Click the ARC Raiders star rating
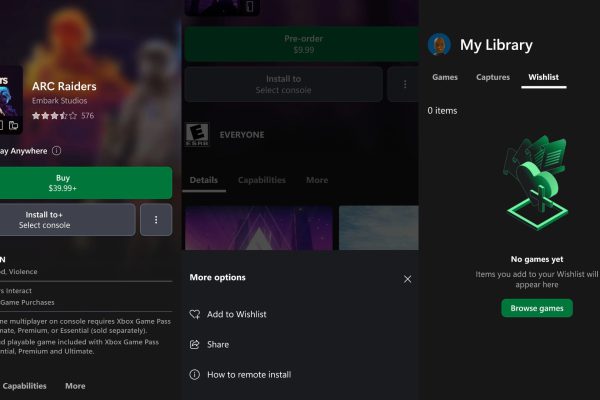600x400 pixels. 52,115
